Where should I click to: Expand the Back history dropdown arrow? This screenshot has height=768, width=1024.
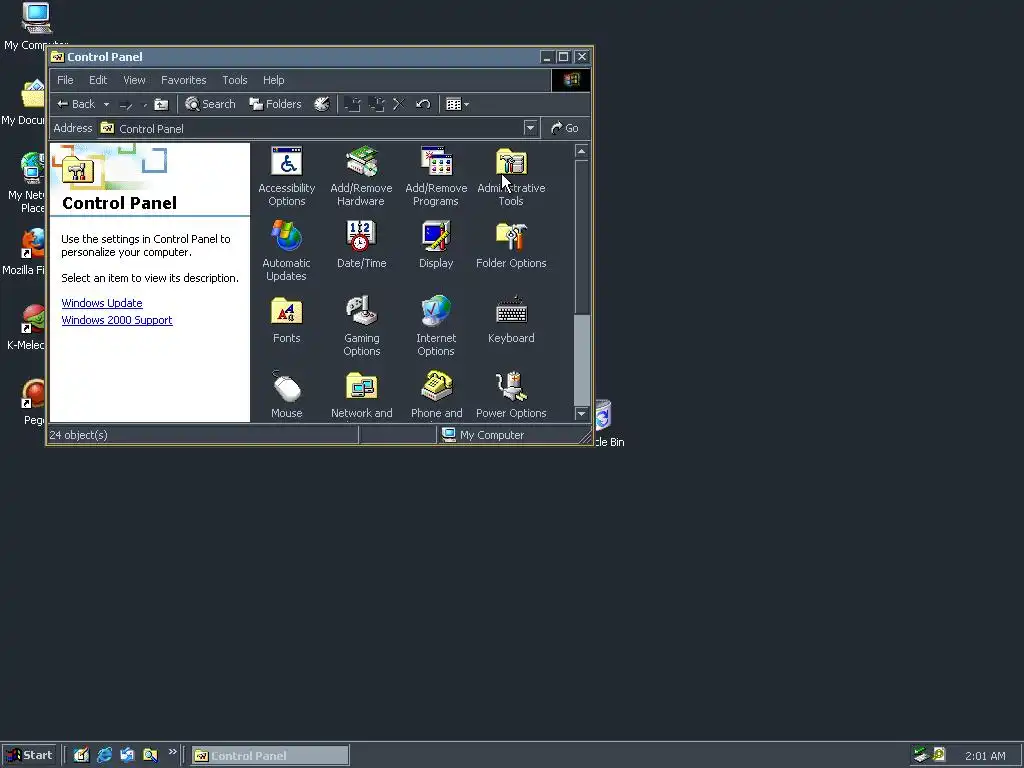106,104
